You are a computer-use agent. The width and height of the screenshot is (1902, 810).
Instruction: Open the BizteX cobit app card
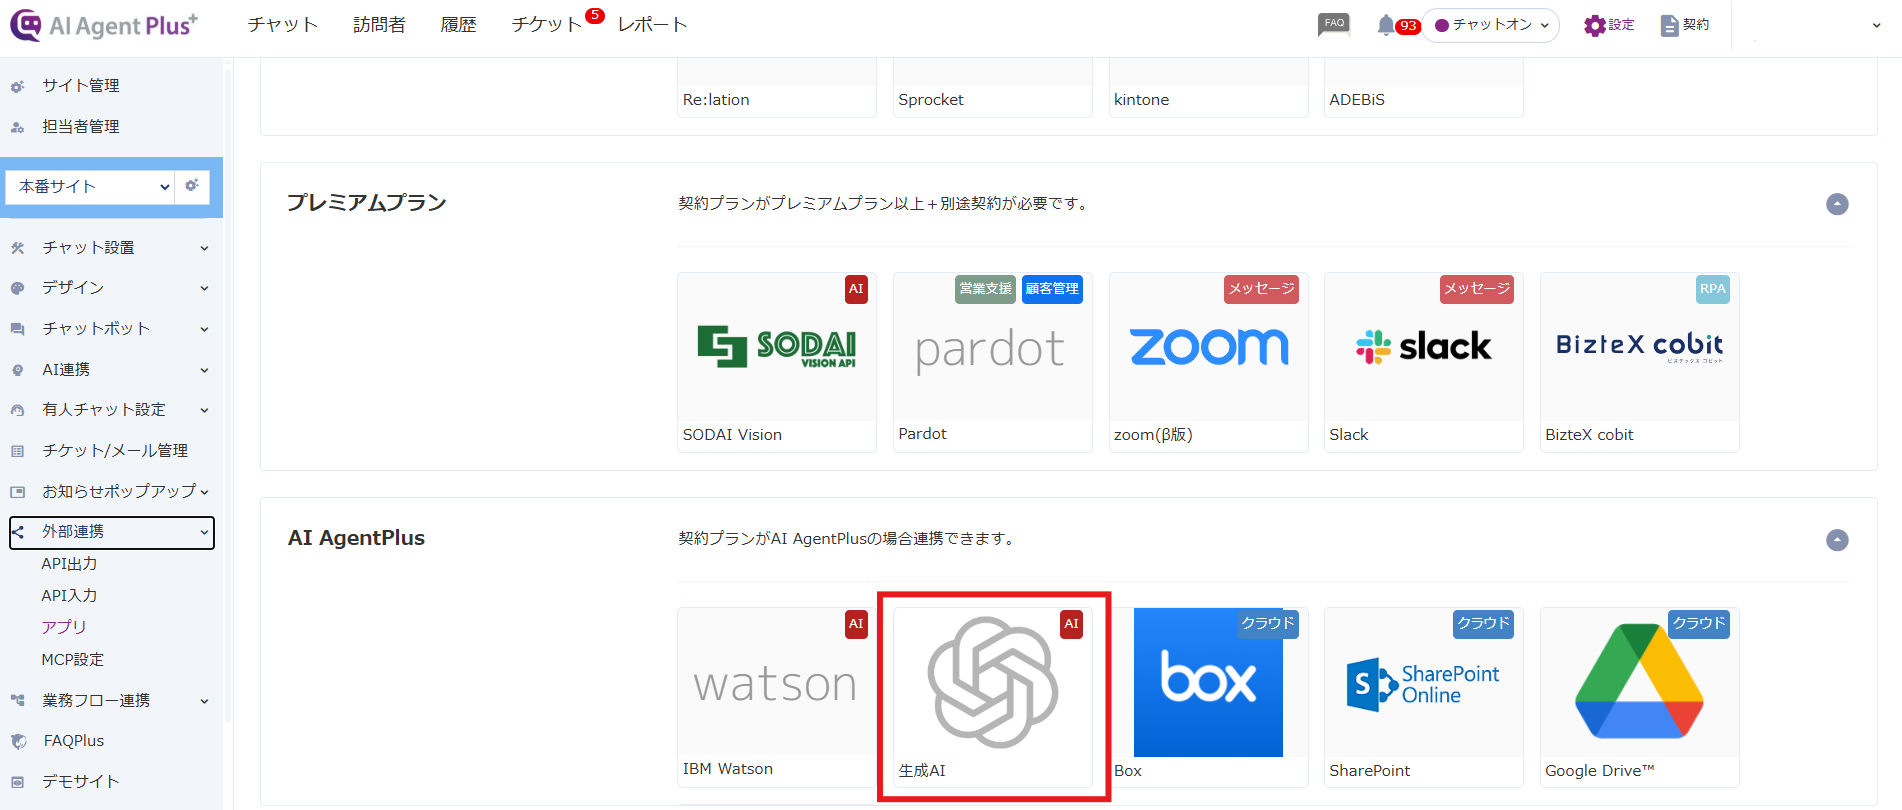1639,362
